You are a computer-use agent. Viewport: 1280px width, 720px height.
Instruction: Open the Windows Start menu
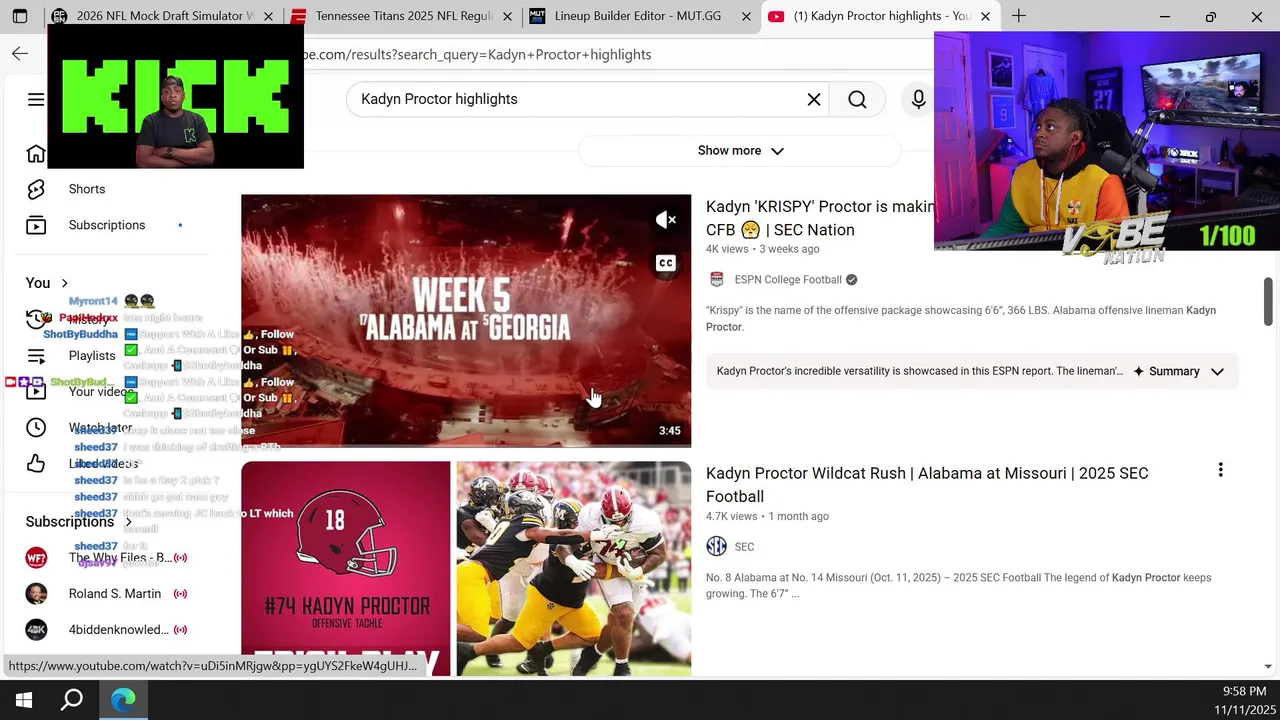pyautogui.click(x=24, y=700)
